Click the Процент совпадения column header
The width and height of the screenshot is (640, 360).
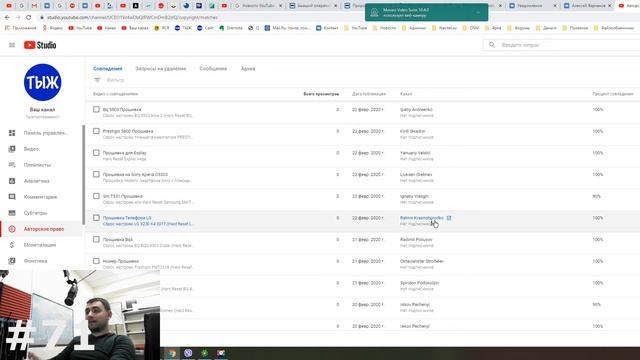(x=613, y=94)
